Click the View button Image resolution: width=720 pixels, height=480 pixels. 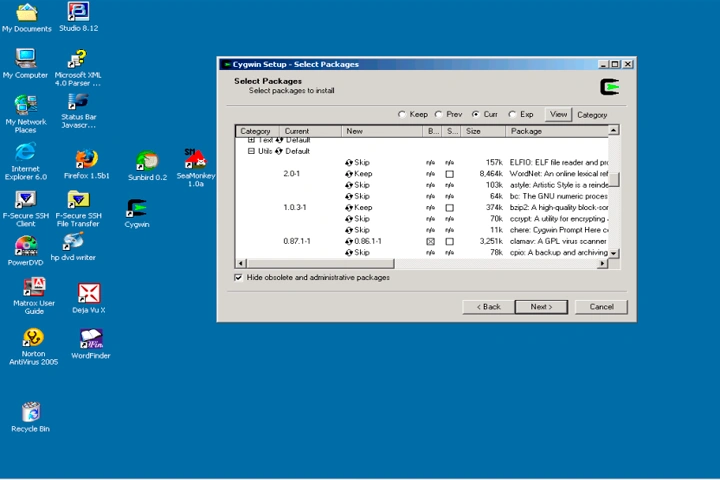pos(558,114)
